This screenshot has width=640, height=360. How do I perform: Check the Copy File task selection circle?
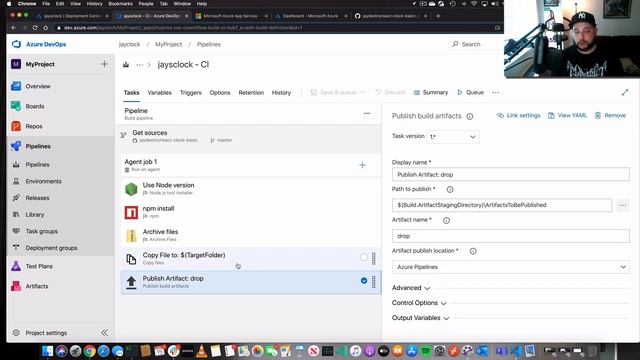coord(364,258)
